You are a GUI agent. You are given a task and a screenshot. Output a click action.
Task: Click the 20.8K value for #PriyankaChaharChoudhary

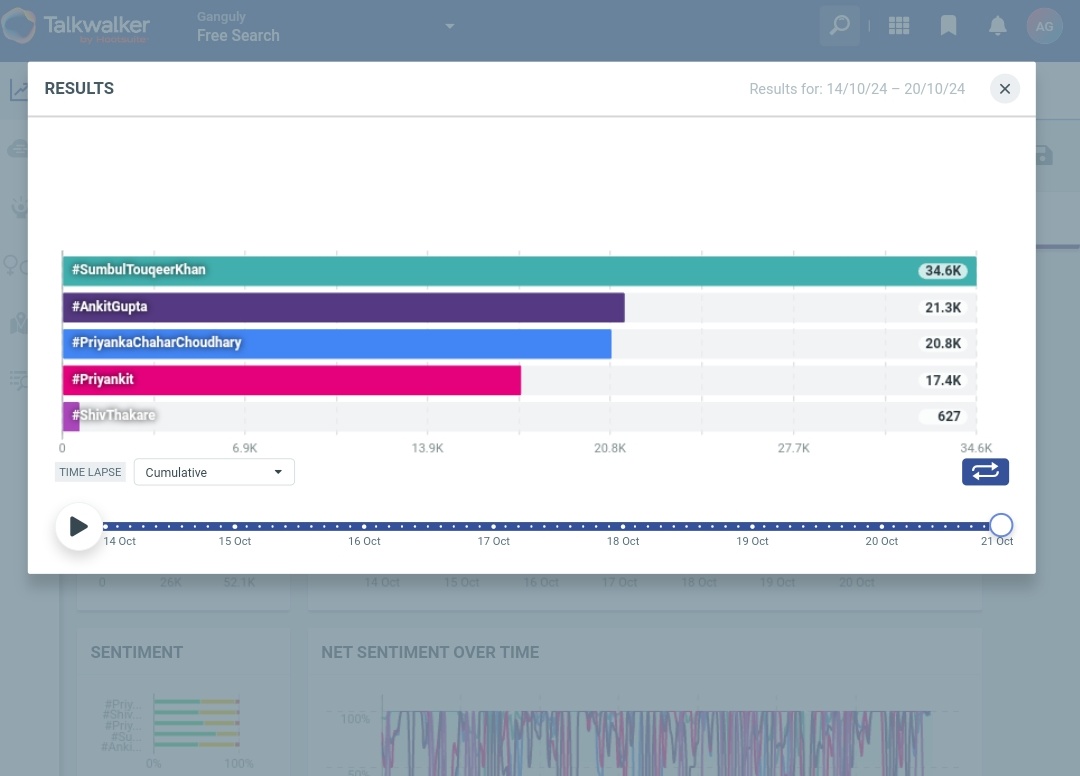(943, 344)
